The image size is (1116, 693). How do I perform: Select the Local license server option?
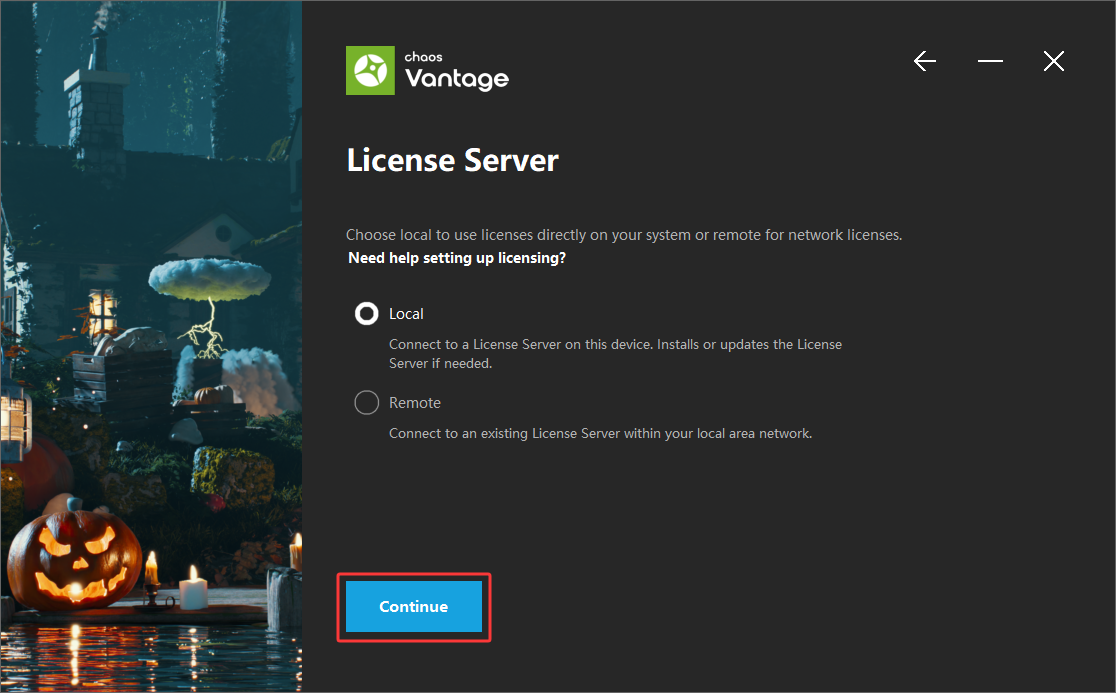367,314
